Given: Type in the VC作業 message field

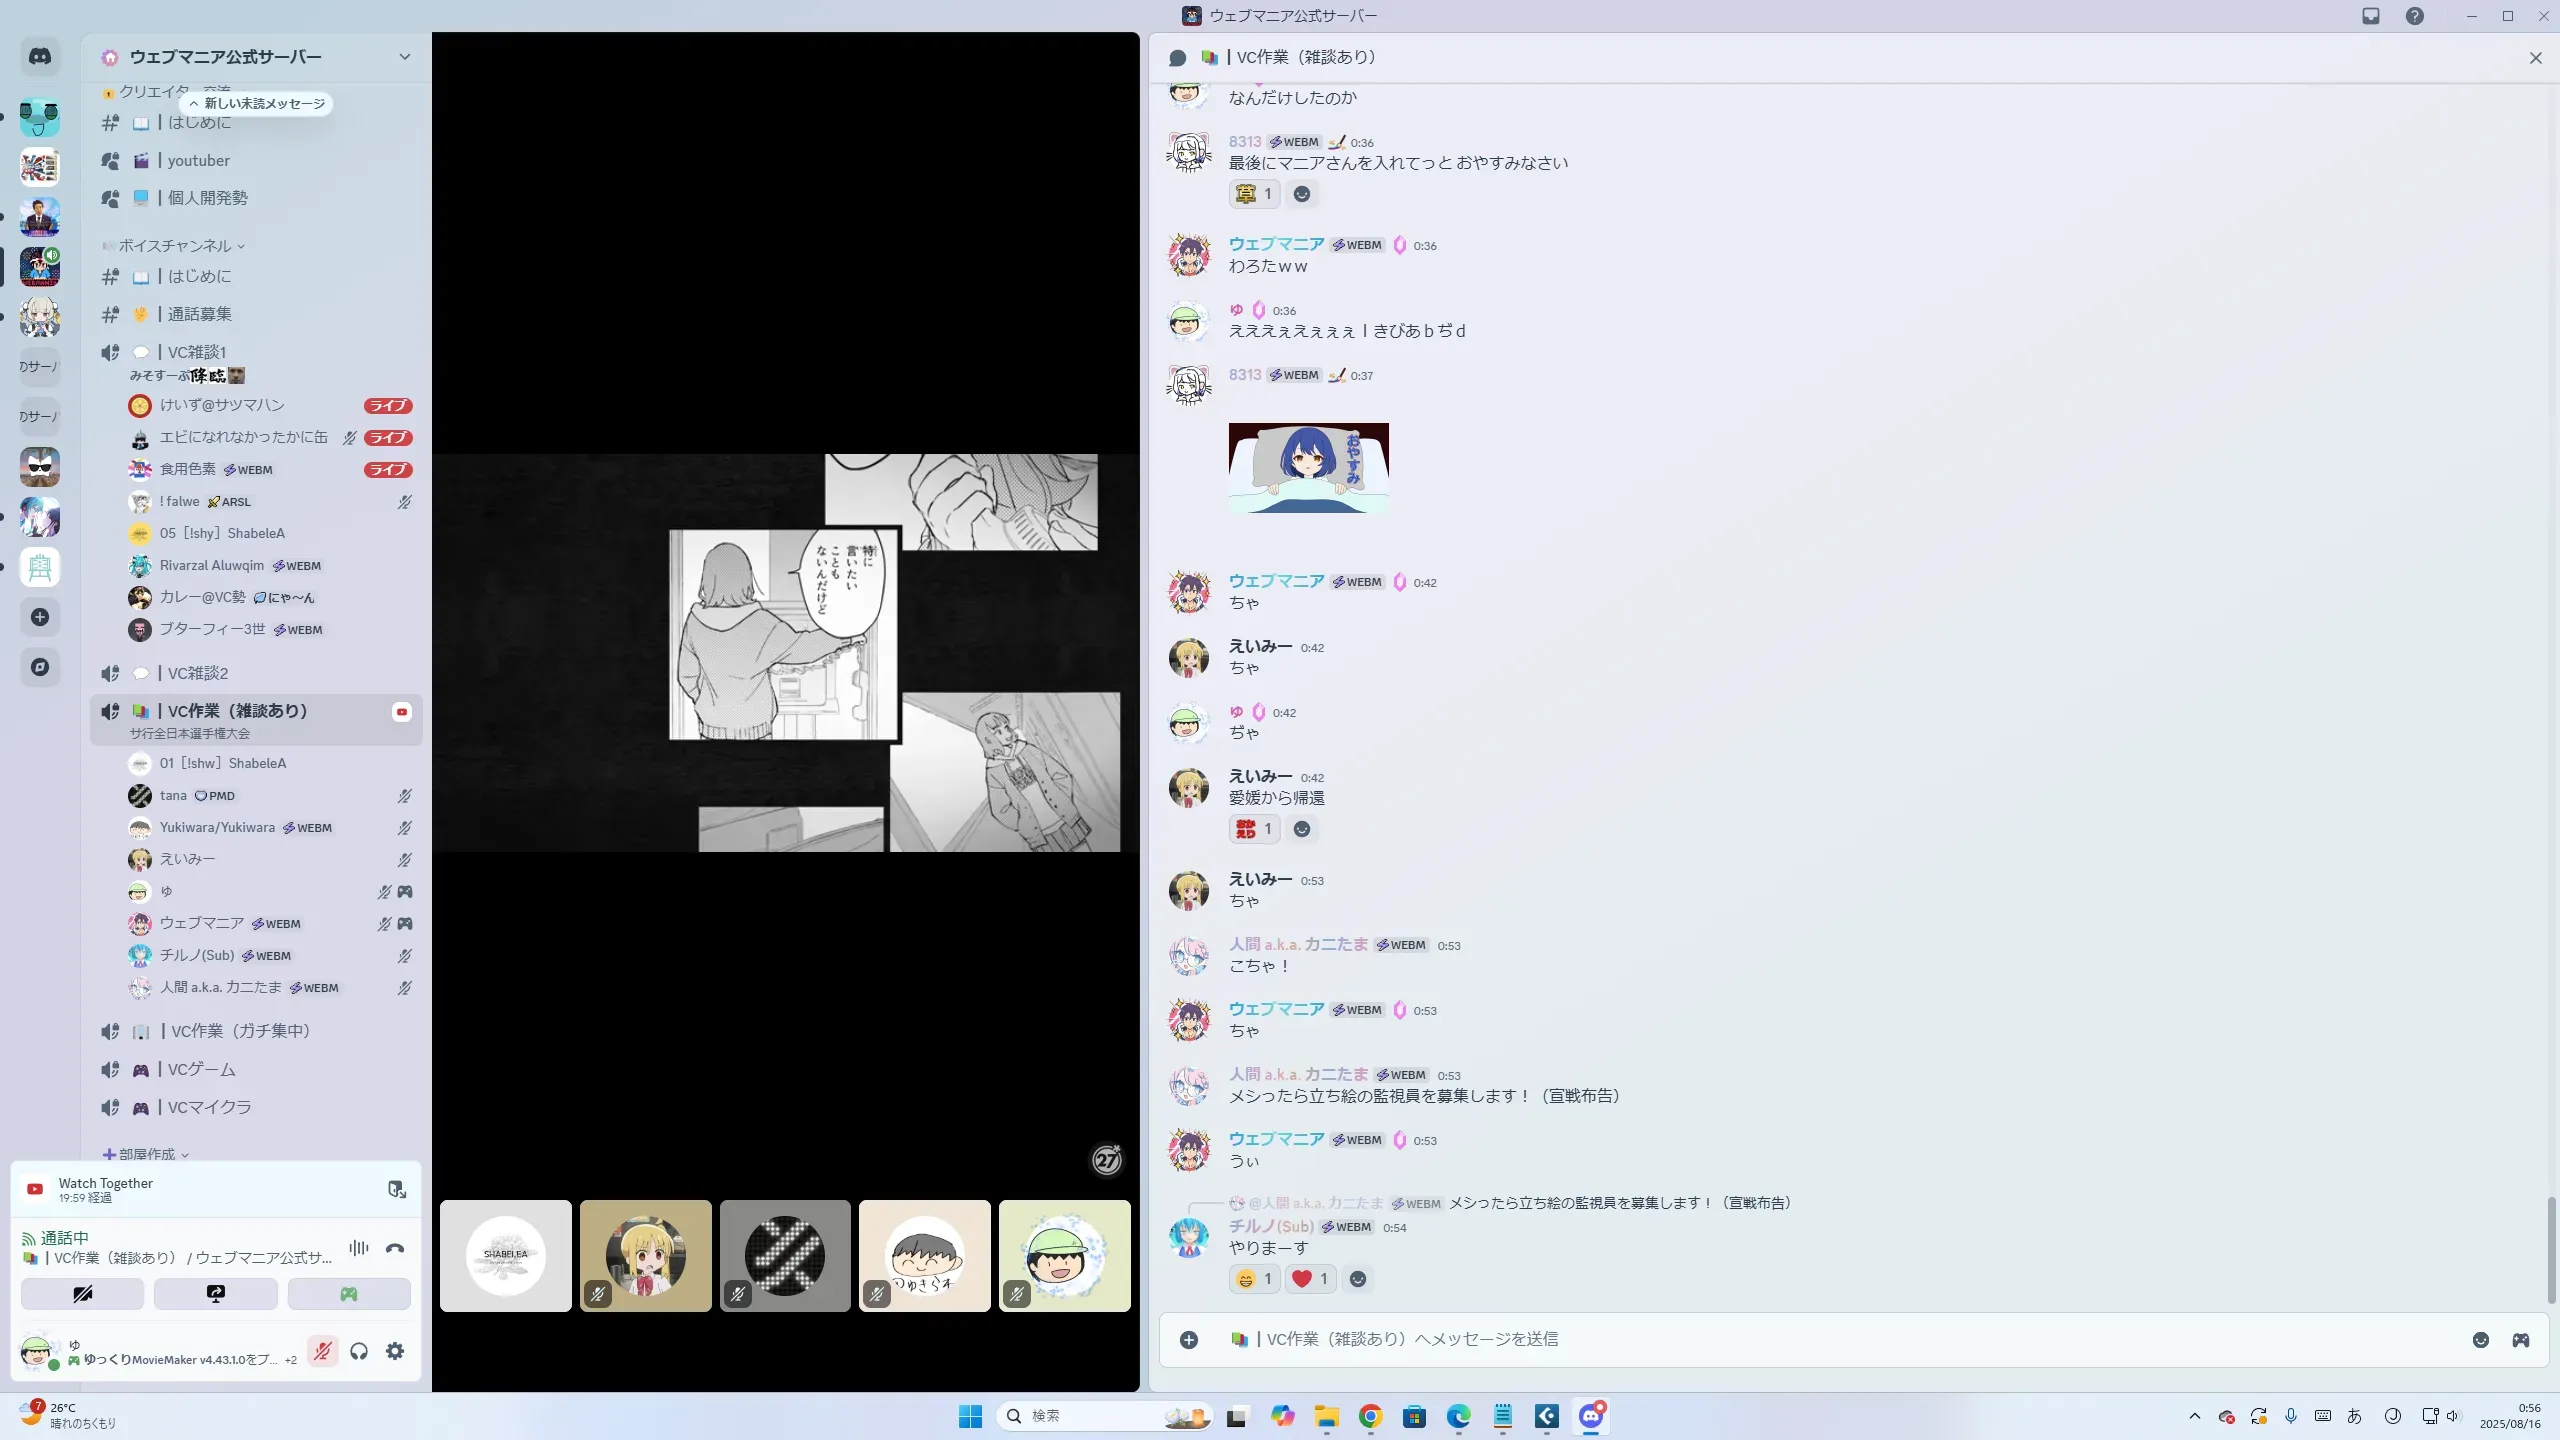Looking at the screenshot, I should point(1800,1340).
